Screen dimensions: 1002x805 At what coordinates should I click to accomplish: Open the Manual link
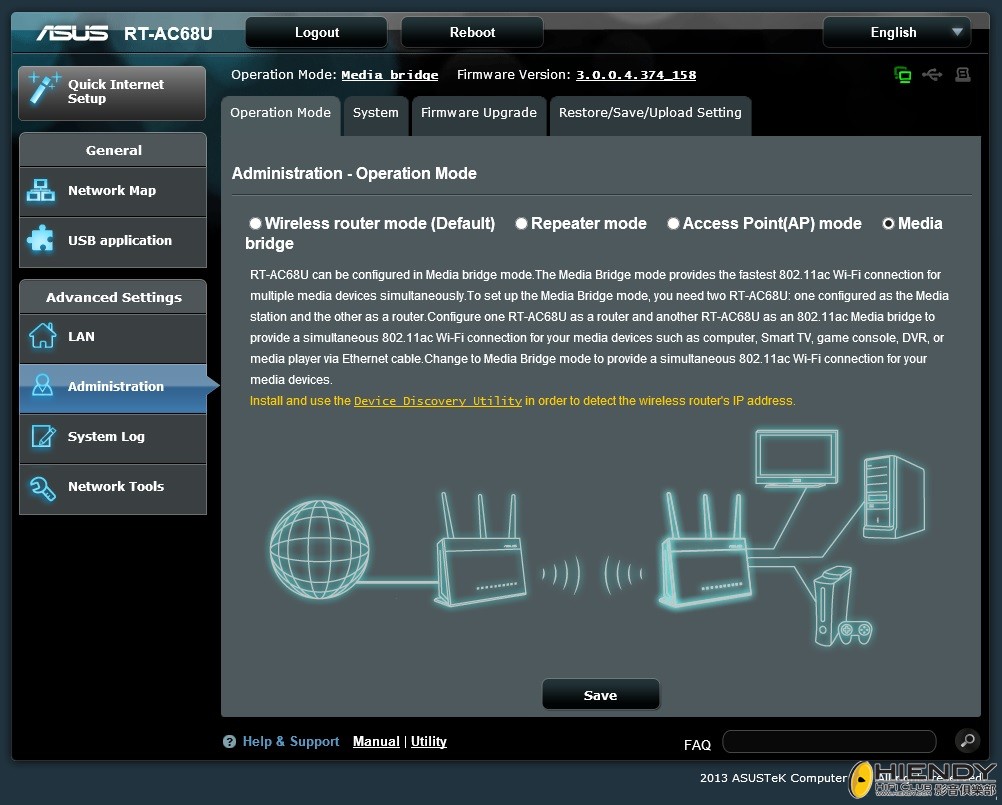[x=376, y=742]
